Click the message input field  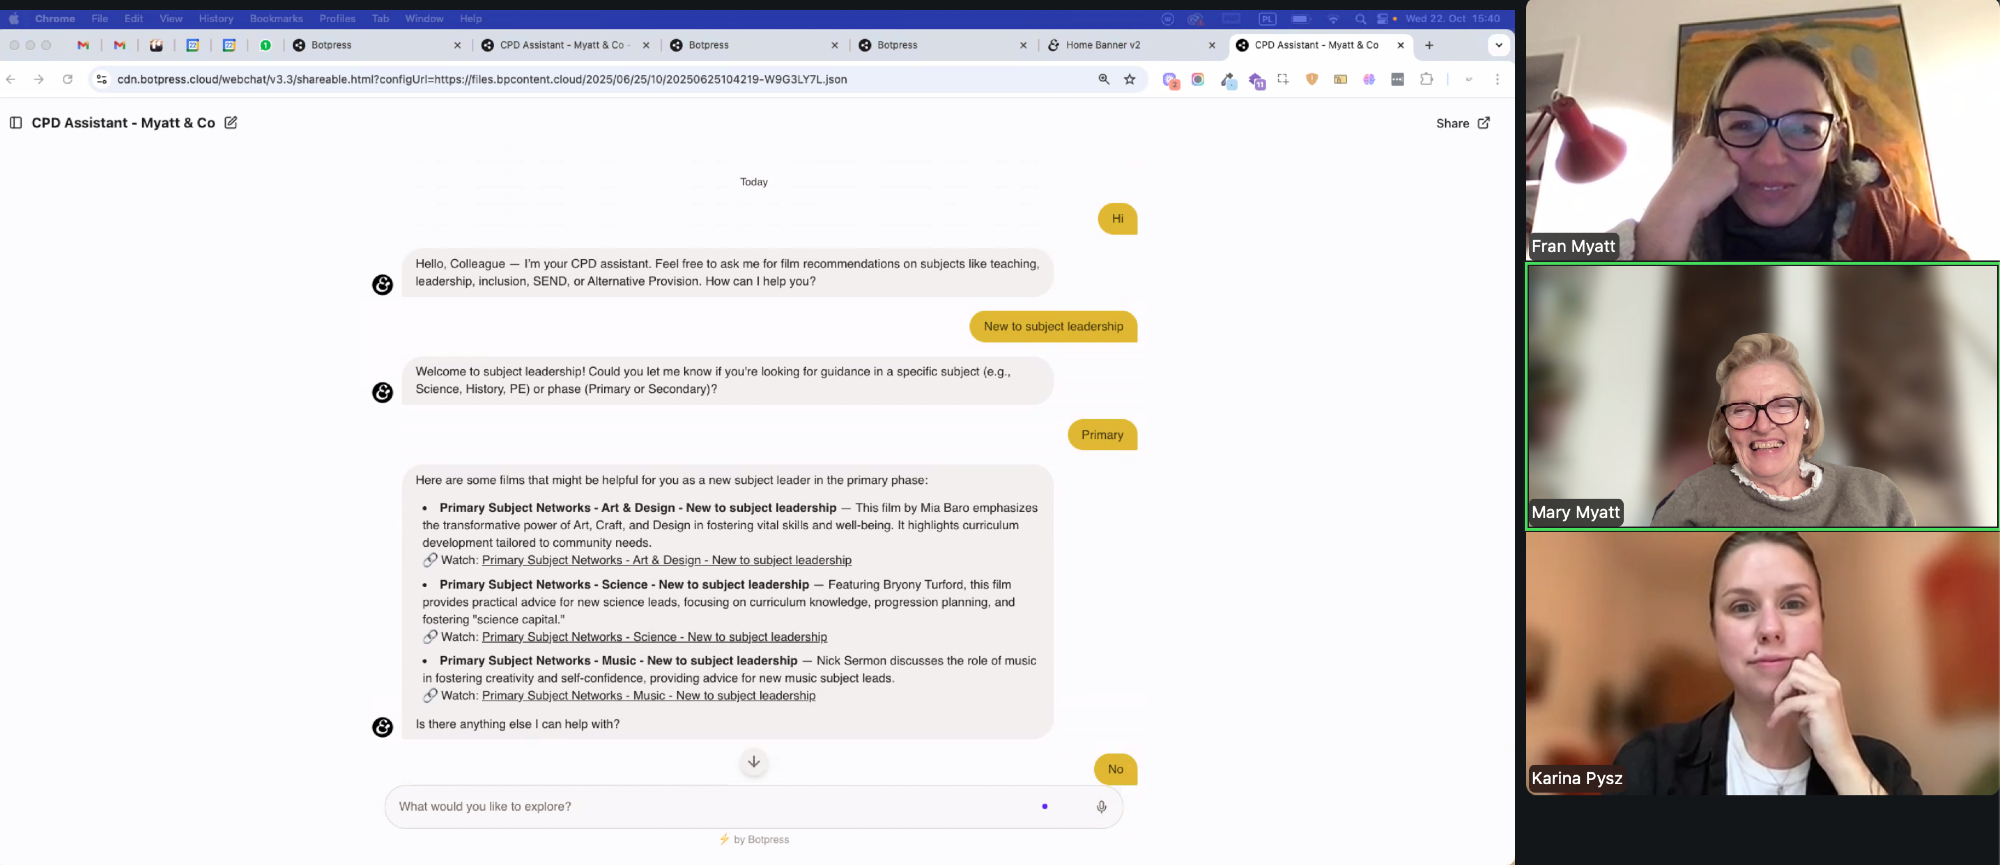tap(710, 807)
